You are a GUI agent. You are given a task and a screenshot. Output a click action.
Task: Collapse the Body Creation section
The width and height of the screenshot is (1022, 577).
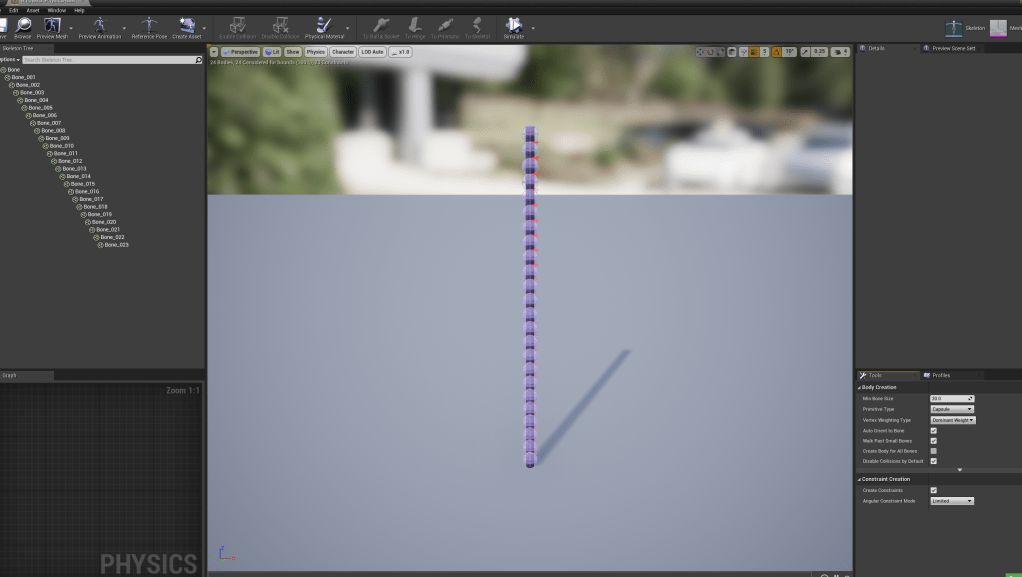click(859, 387)
